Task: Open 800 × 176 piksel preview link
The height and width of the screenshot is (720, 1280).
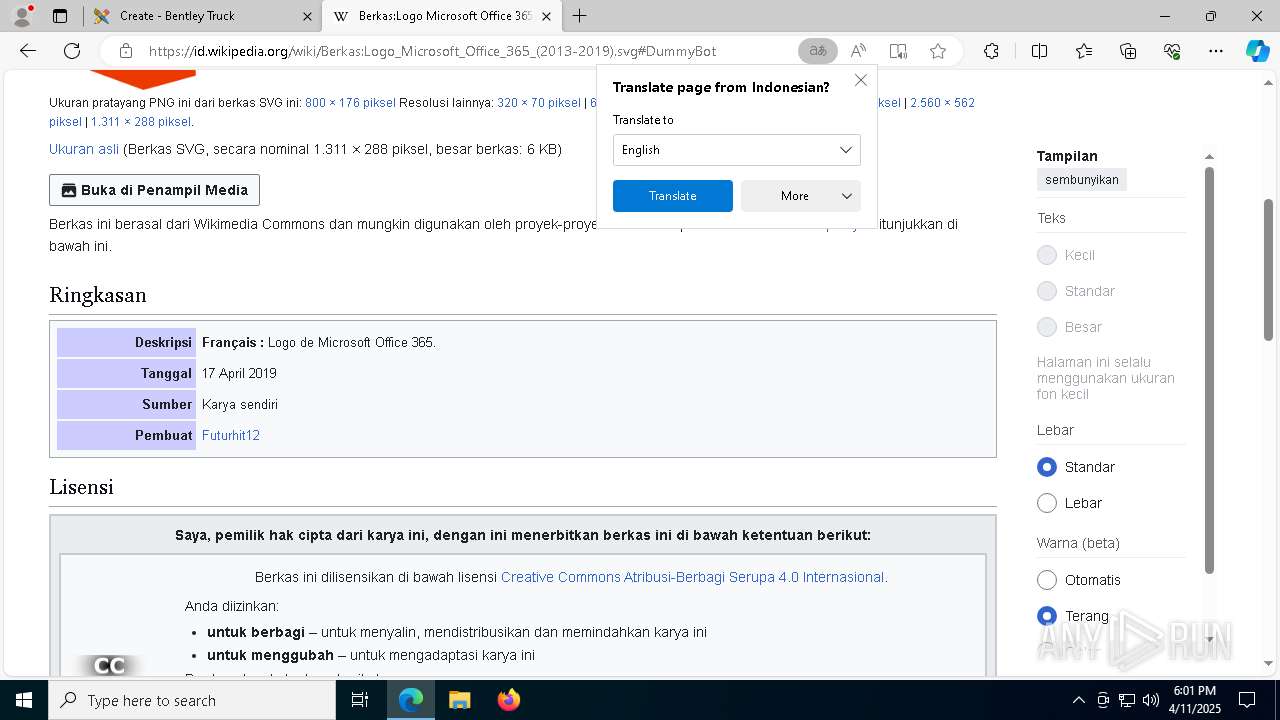Action: coord(350,103)
